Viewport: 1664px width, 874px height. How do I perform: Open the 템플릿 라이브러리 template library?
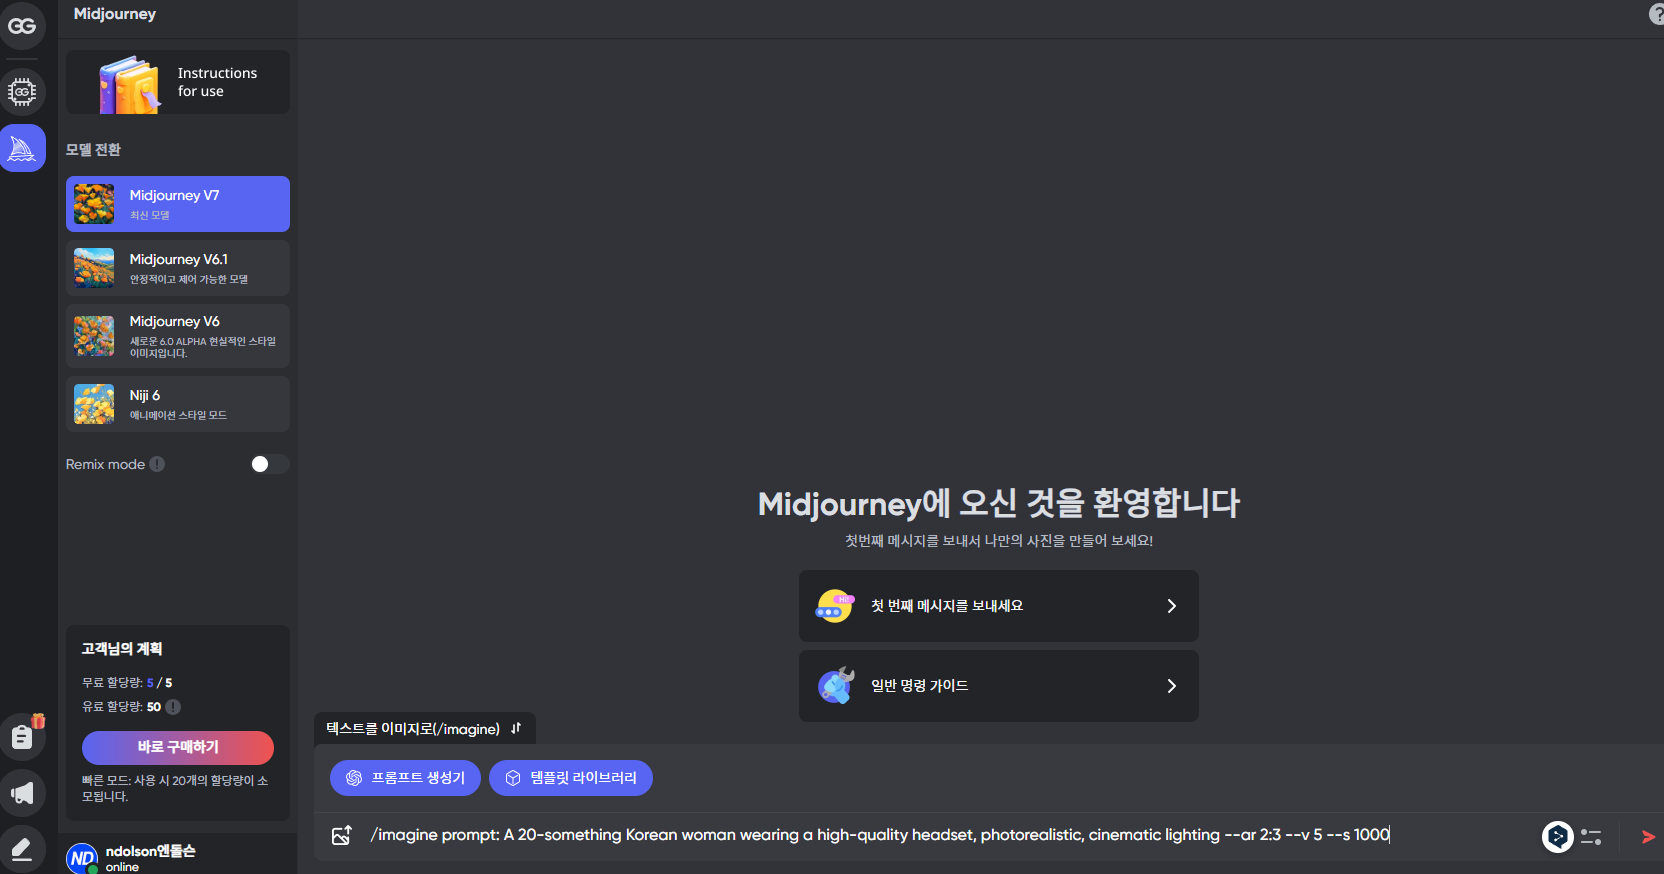(571, 778)
